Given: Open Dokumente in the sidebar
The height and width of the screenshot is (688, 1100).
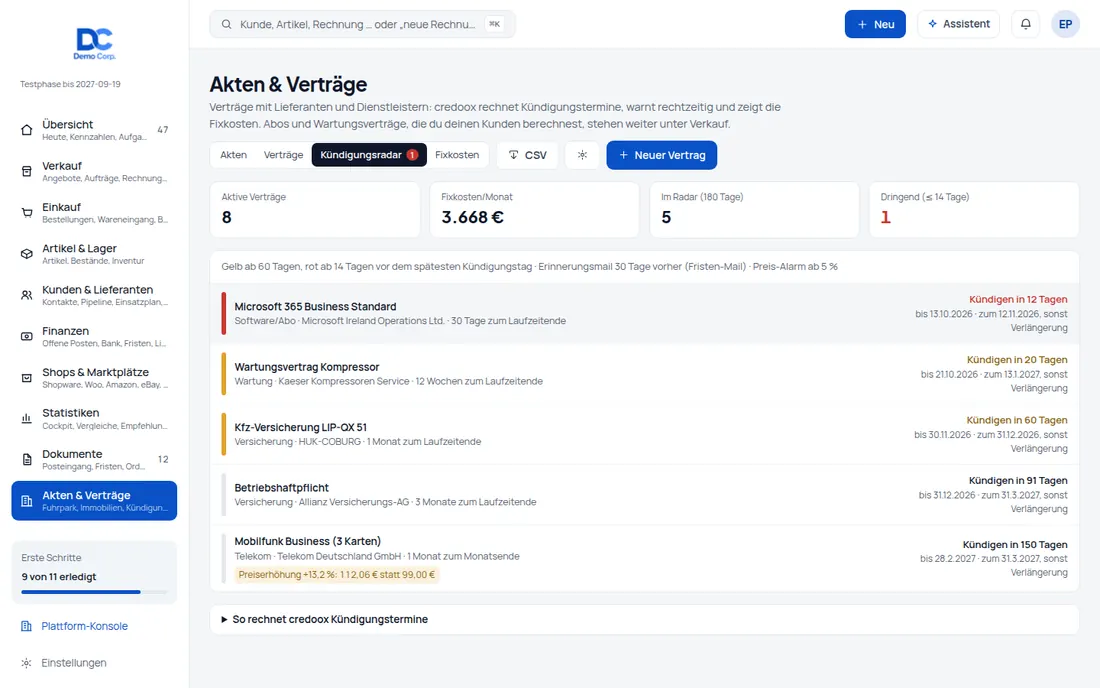Looking at the screenshot, I should pos(94,460).
